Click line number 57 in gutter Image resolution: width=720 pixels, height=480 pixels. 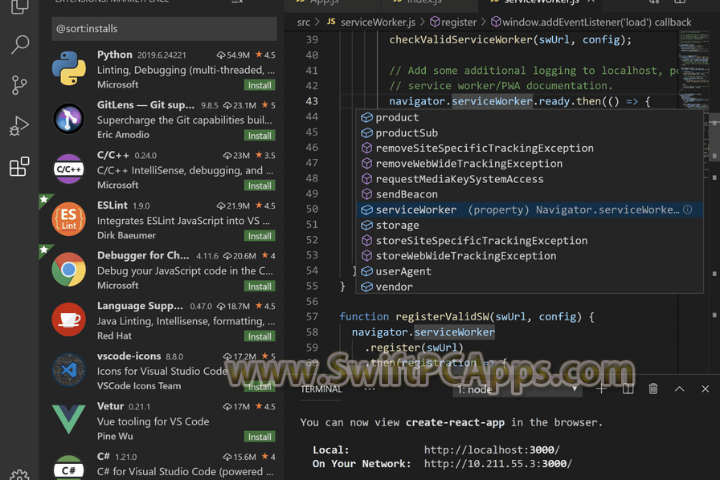(312, 316)
